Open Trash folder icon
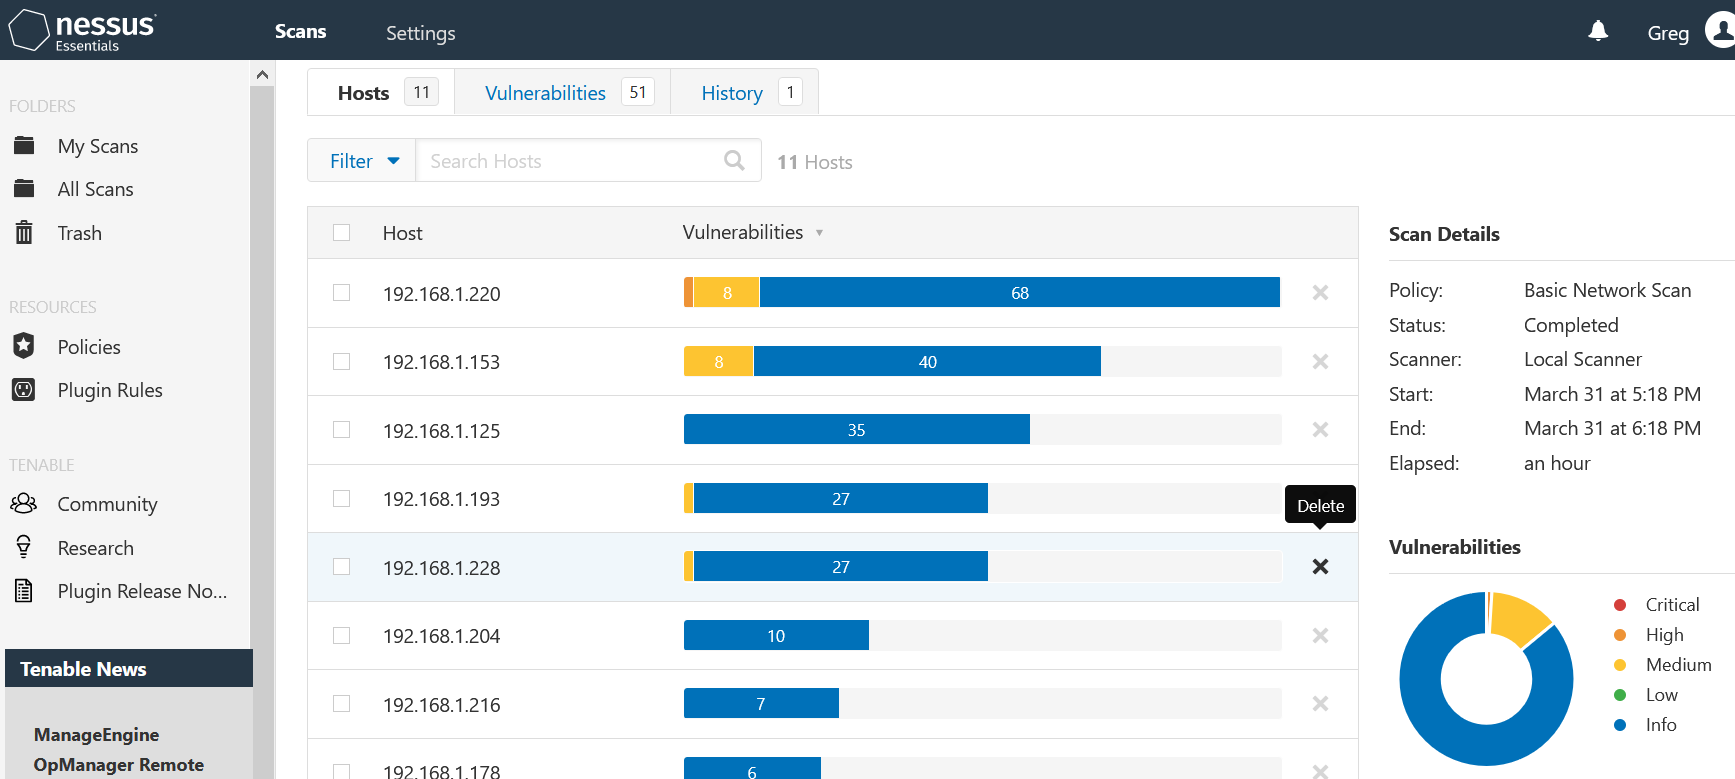 (x=24, y=233)
